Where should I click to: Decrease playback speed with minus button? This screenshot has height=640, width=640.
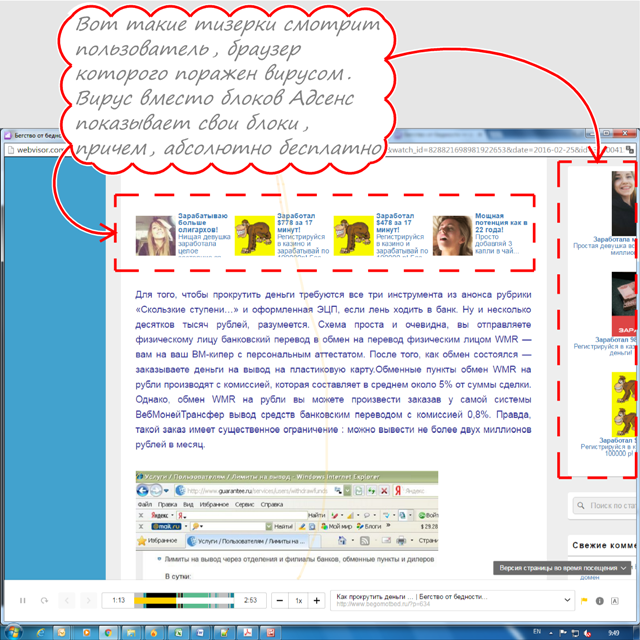coord(277,600)
